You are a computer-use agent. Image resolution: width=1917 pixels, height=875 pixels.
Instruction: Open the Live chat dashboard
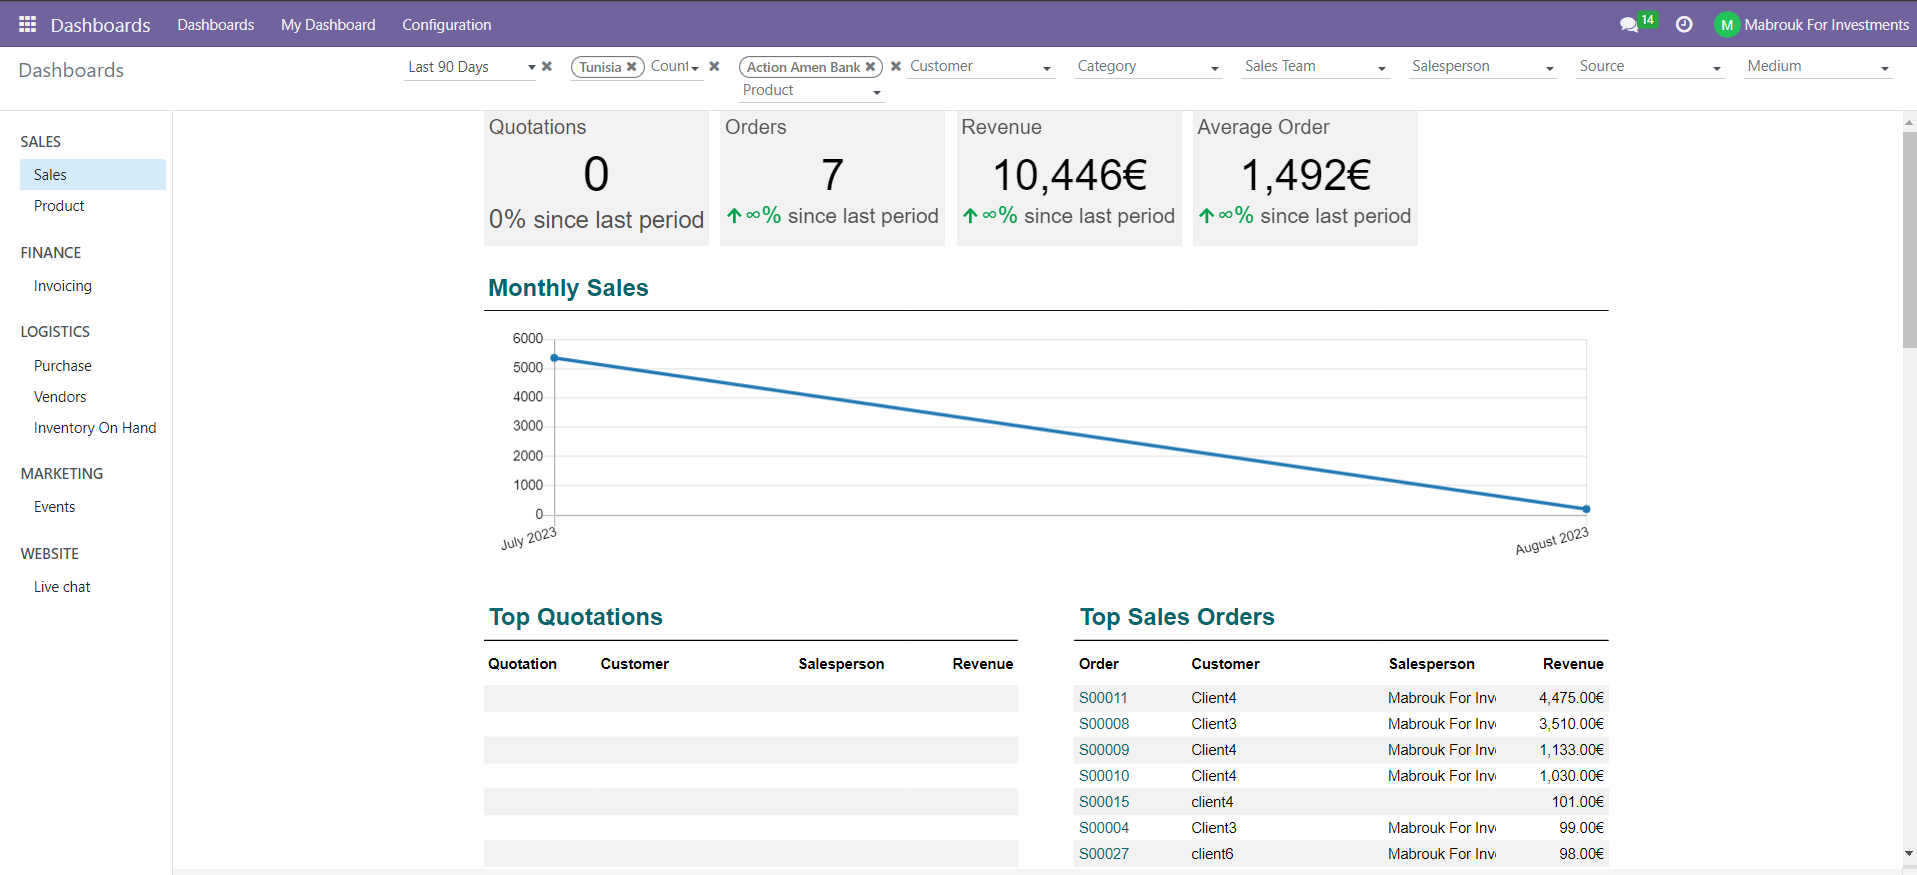pos(93,587)
